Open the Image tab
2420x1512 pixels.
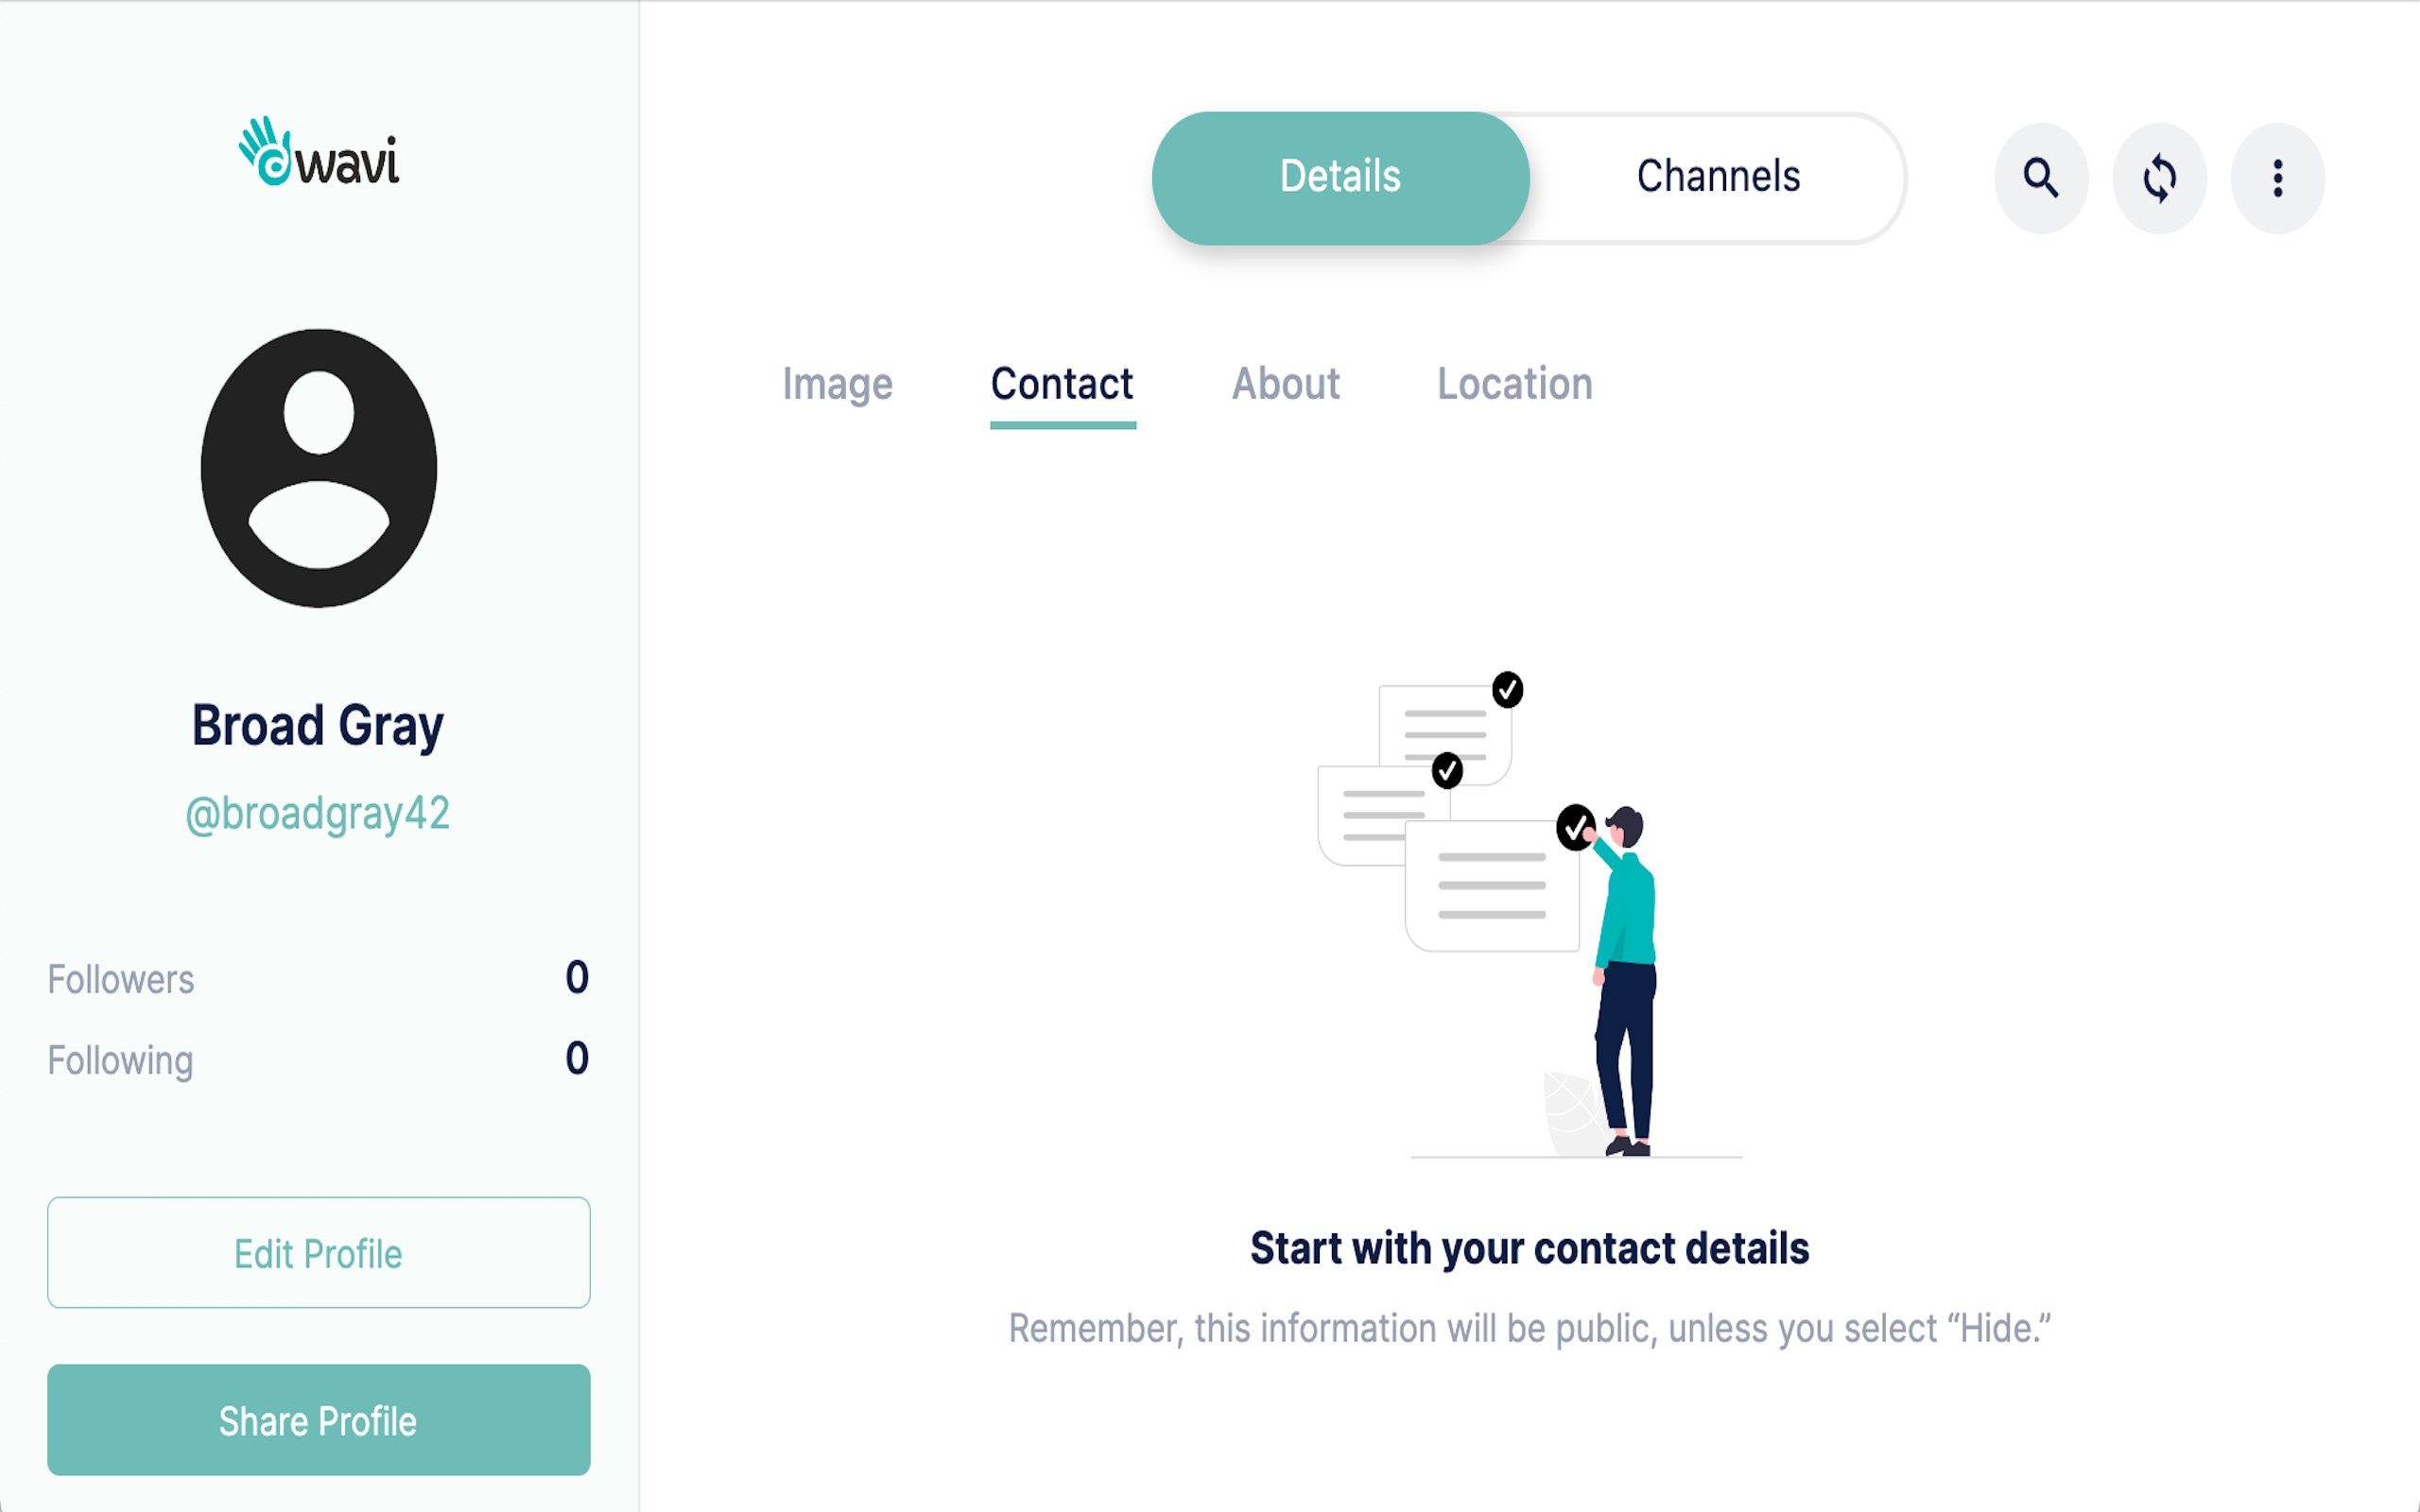pyautogui.click(x=837, y=384)
